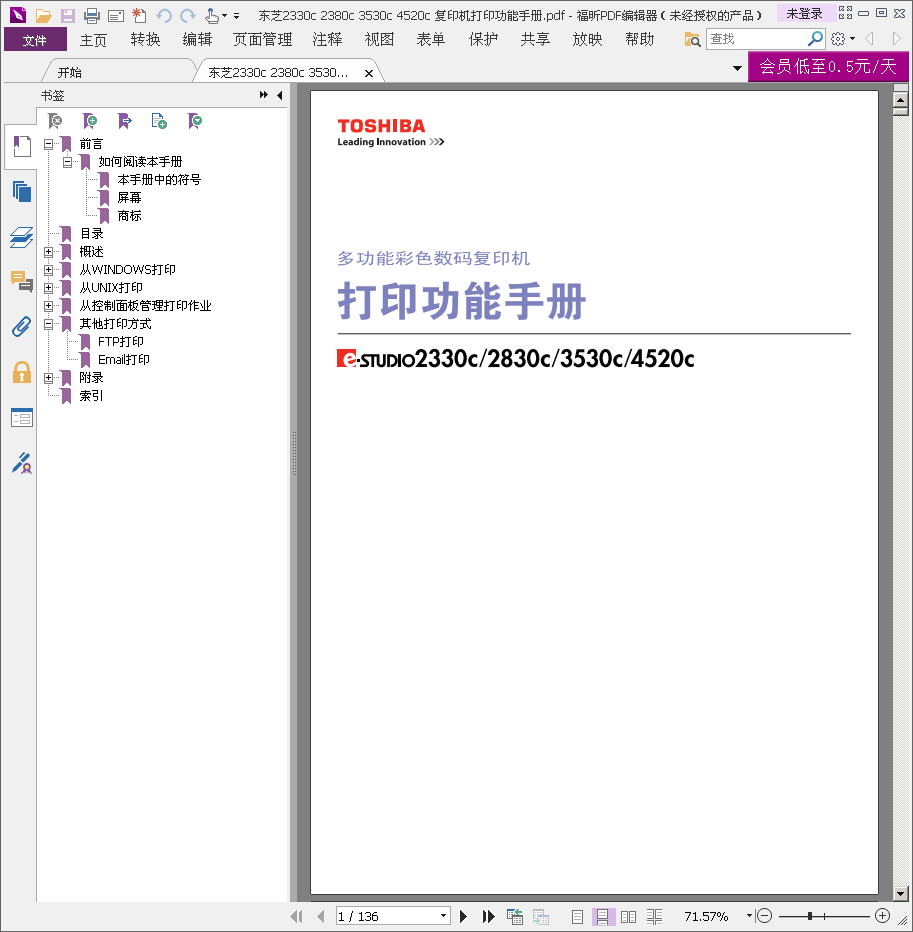
Task: Go to the FTP打印 bookmark
Action: [x=121, y=342]
